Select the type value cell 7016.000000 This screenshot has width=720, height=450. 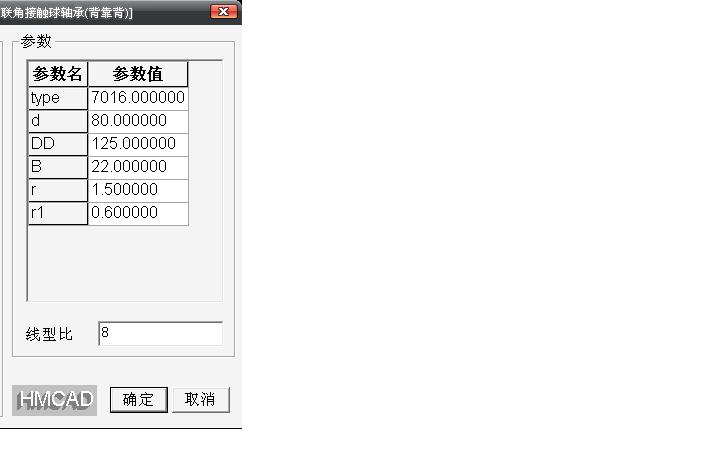[x=138, y=98]
